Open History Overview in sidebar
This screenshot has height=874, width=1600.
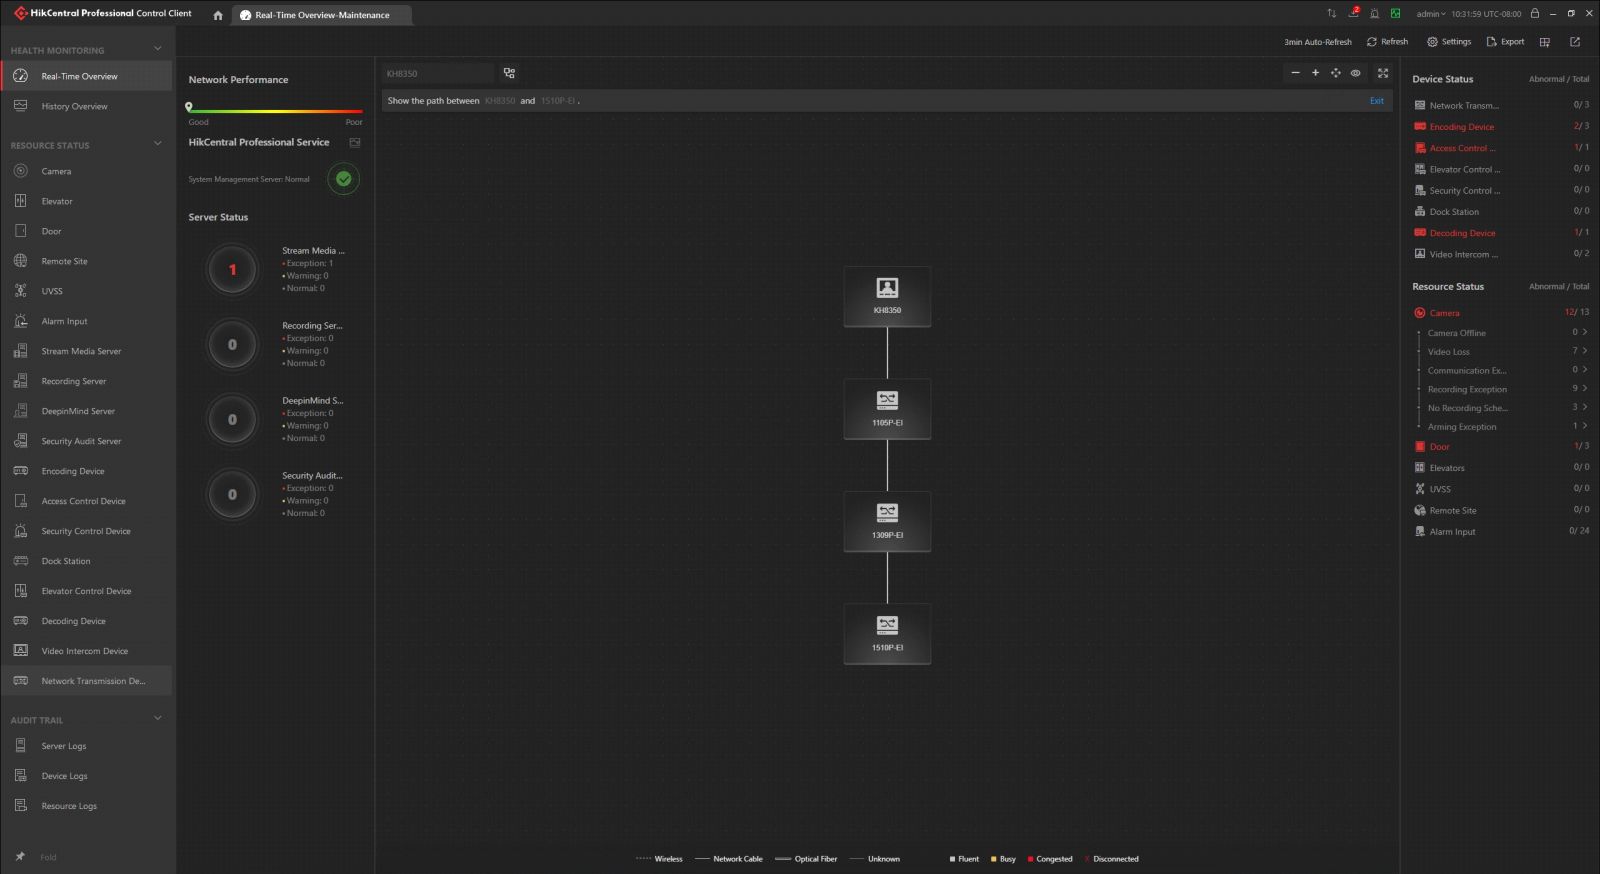(x=74, y=106)
